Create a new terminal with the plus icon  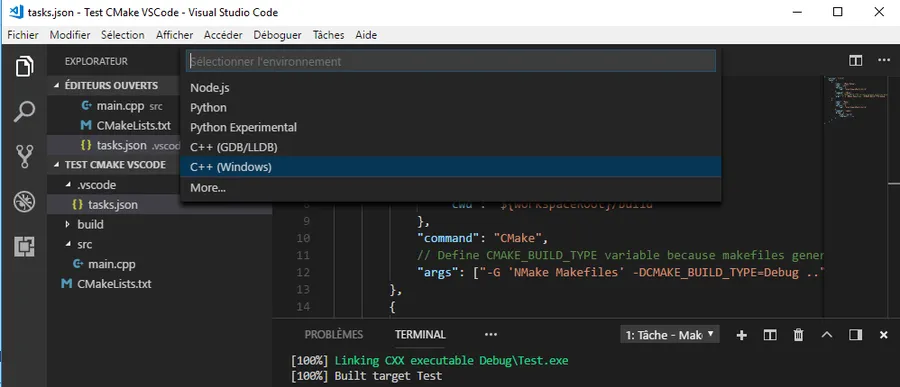pyautogui.click(x=742, y=335)
